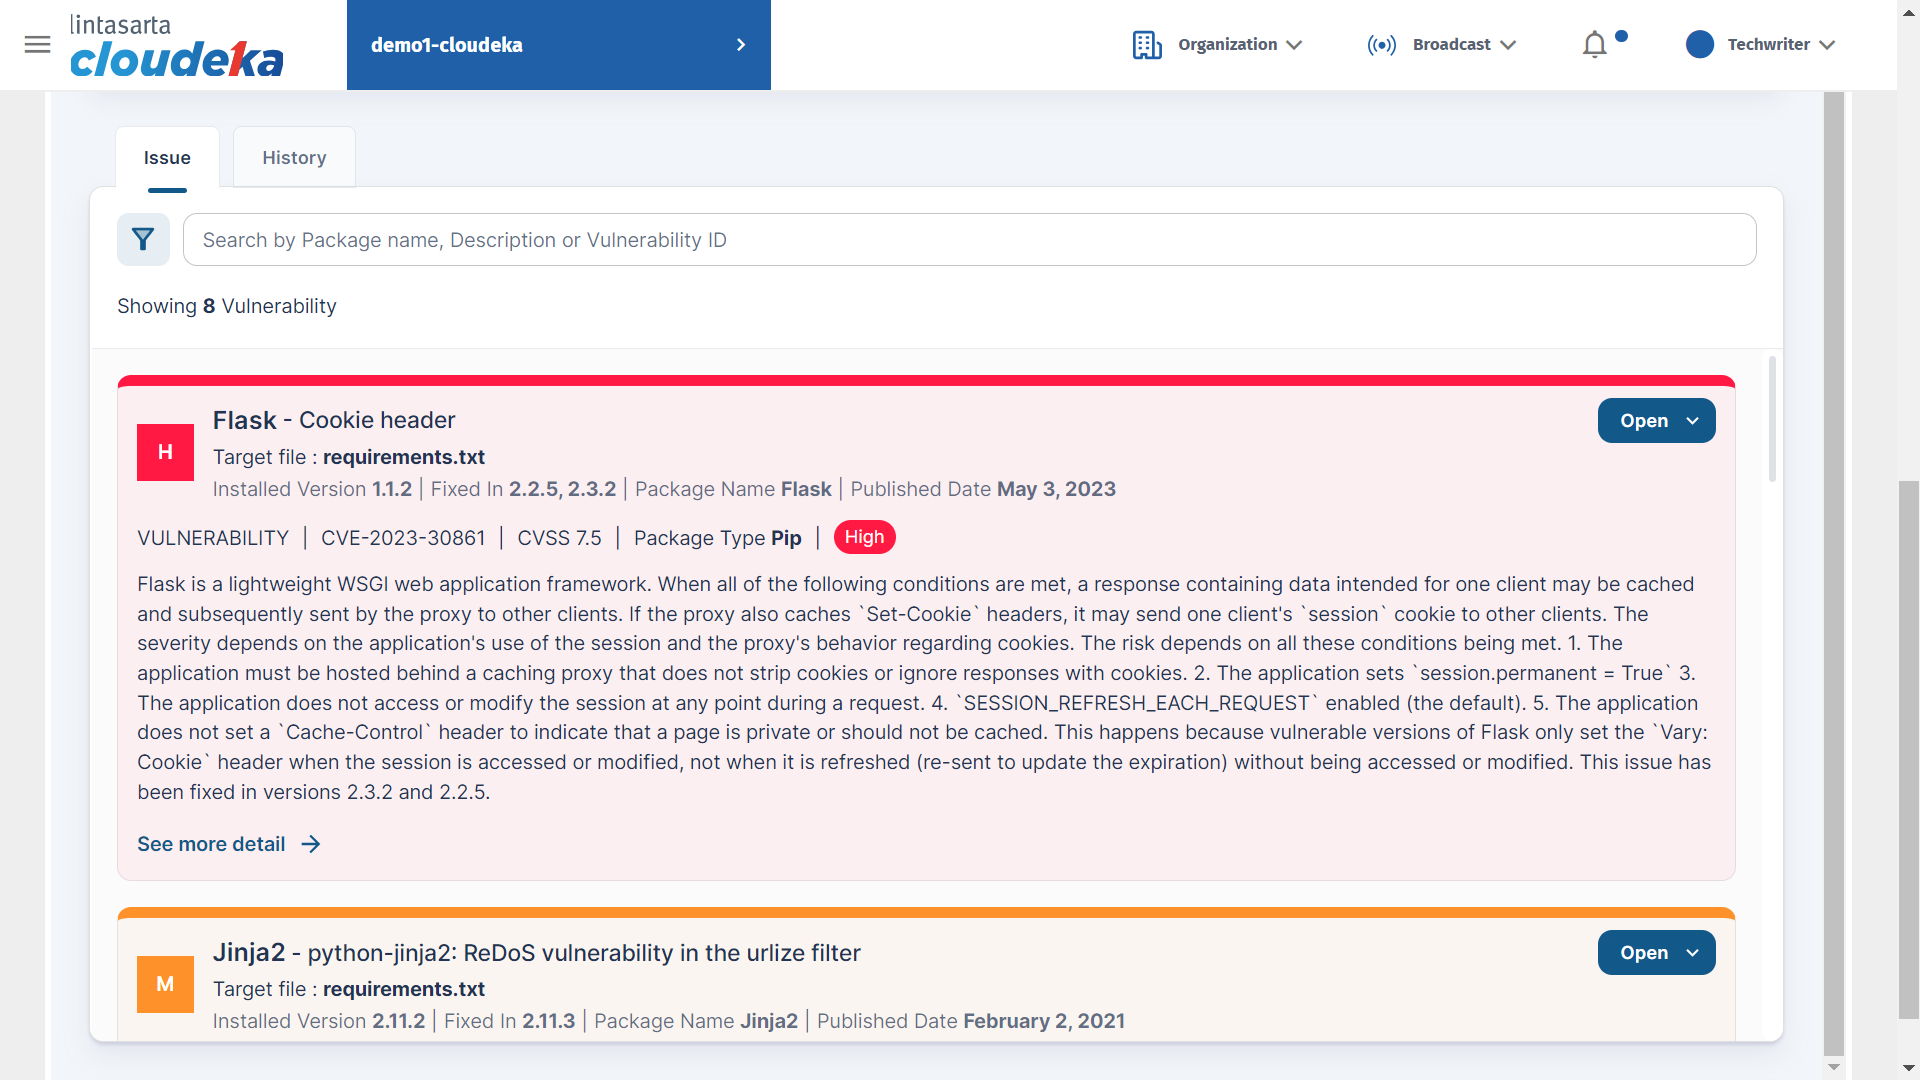Open Jinja2 issue status Open dropdown
The image size is (1920, 1080).
[1656, 953]
